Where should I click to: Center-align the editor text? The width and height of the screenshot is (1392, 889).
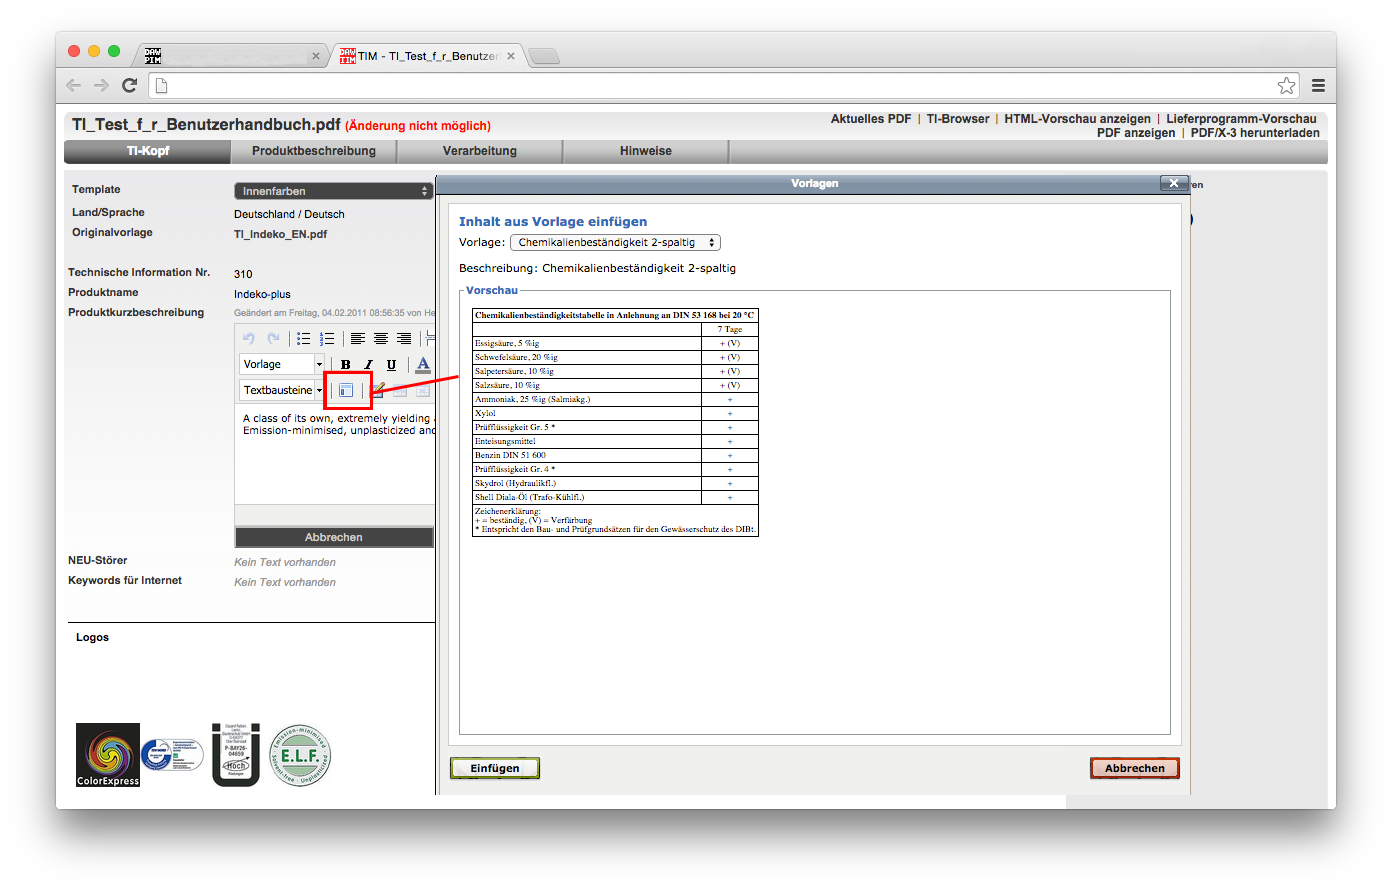coord(381,339)
